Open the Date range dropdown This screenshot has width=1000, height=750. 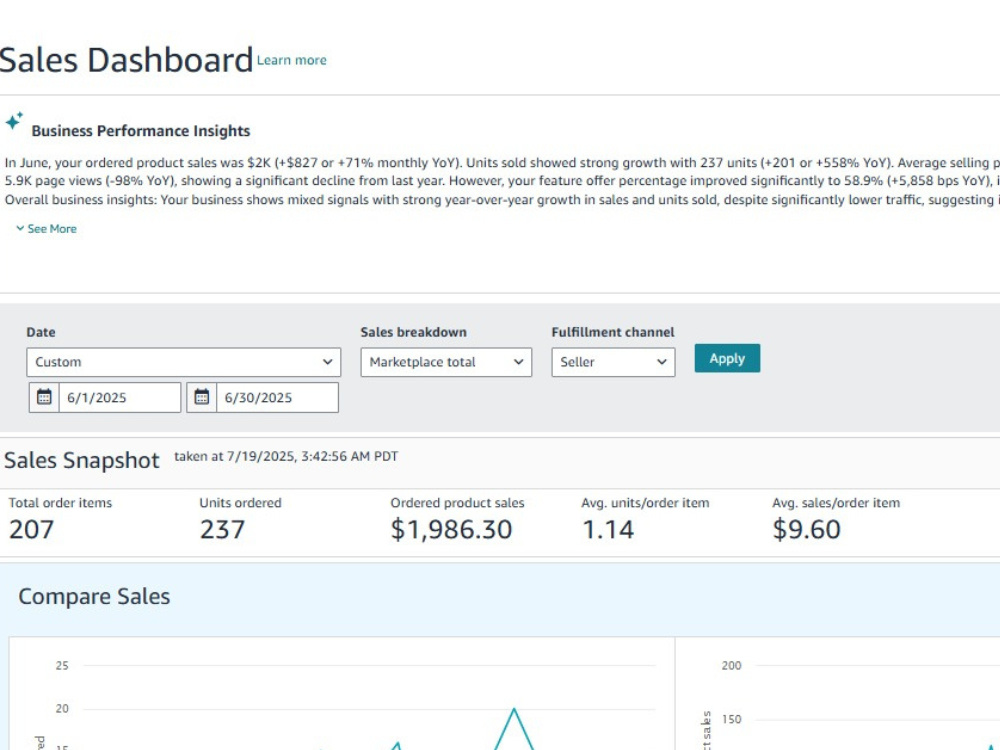click(184, 362)
